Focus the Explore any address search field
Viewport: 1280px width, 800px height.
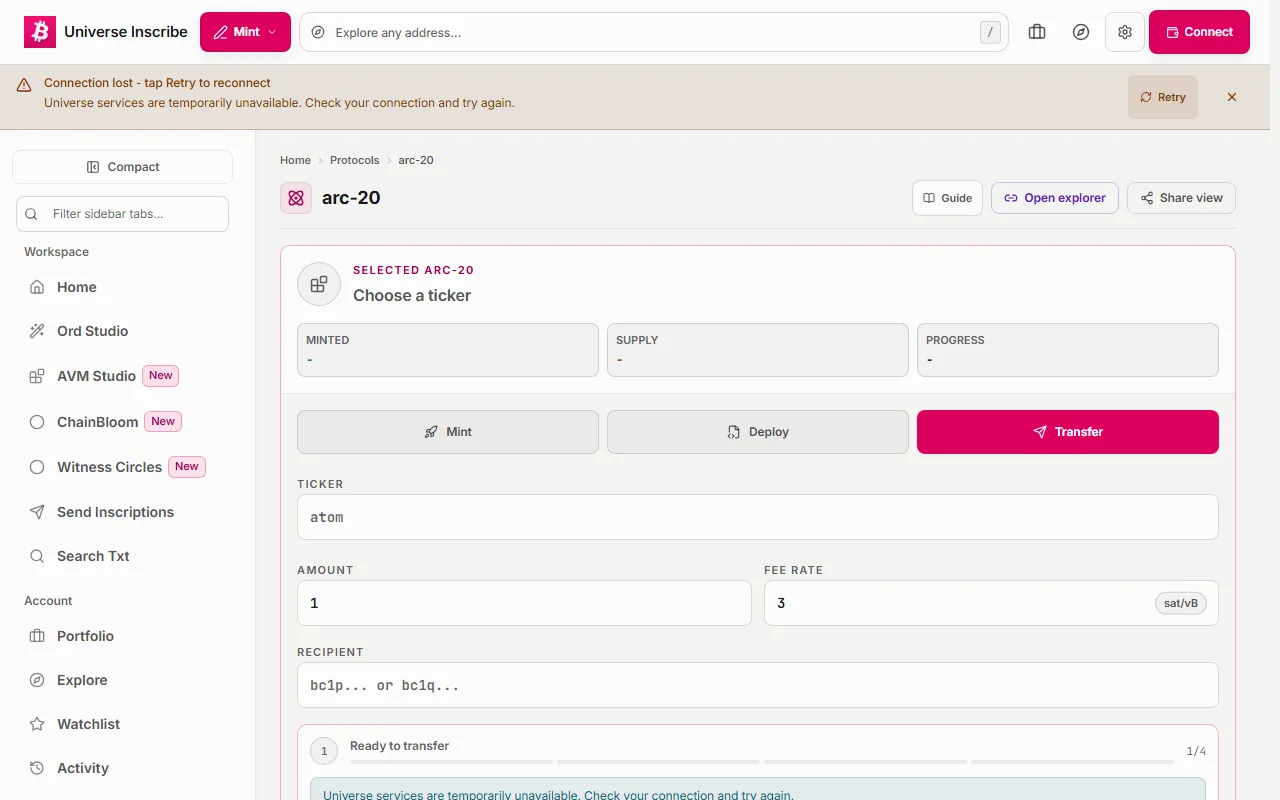pos(653,32)
